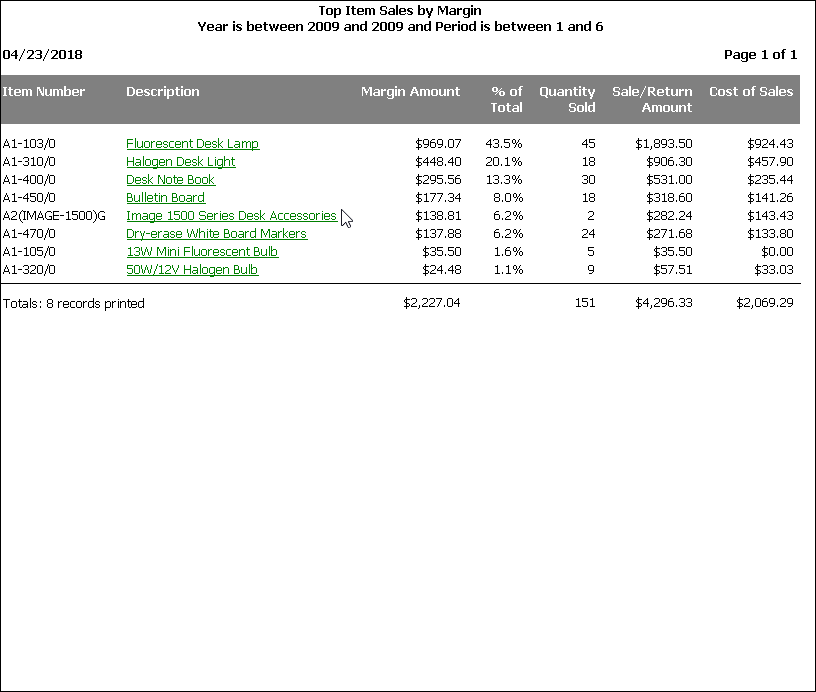
Task: Click margin amount $137.88
Action: [x=438, y=234]
